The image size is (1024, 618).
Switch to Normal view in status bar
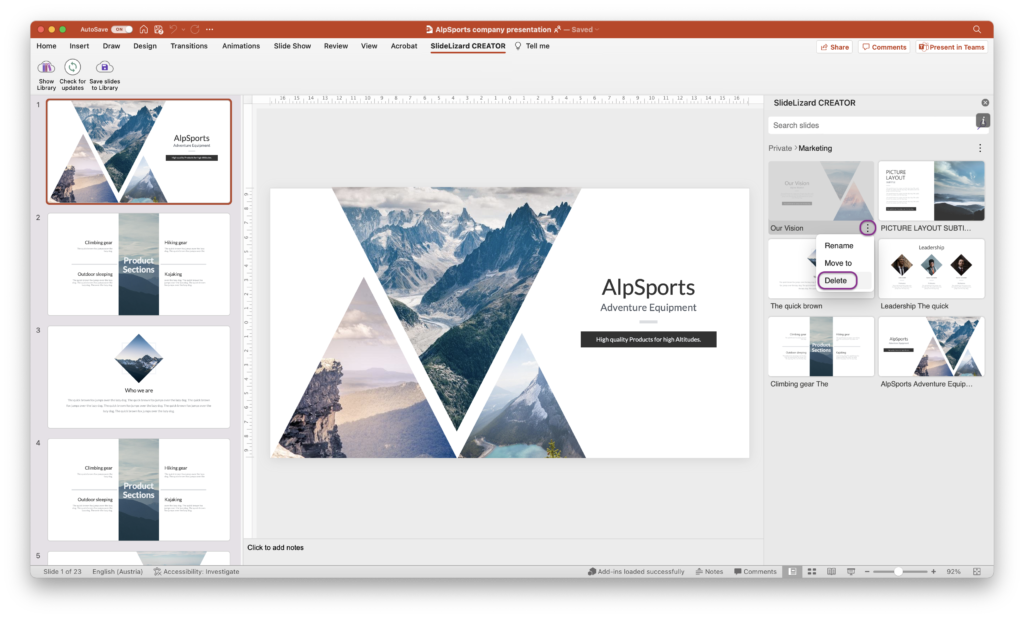792,572
